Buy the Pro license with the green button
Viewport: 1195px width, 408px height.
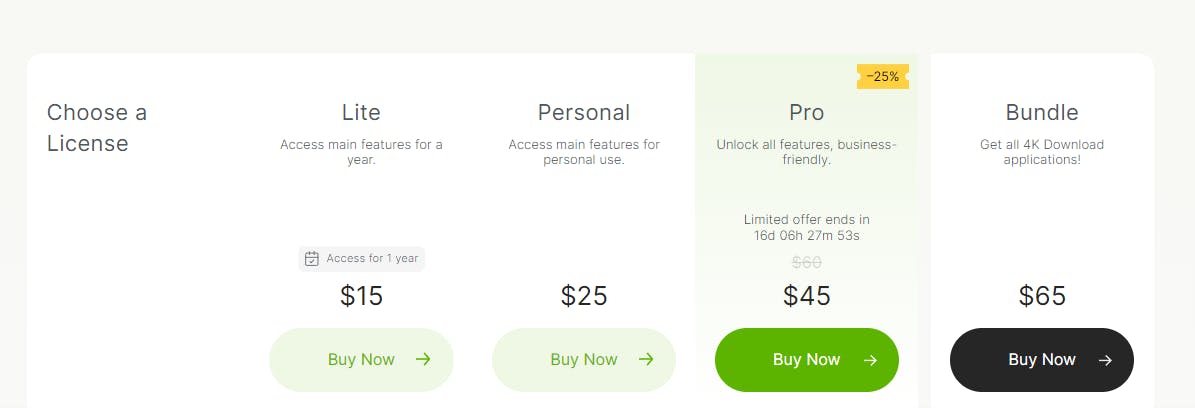click(x=807, y=360)
